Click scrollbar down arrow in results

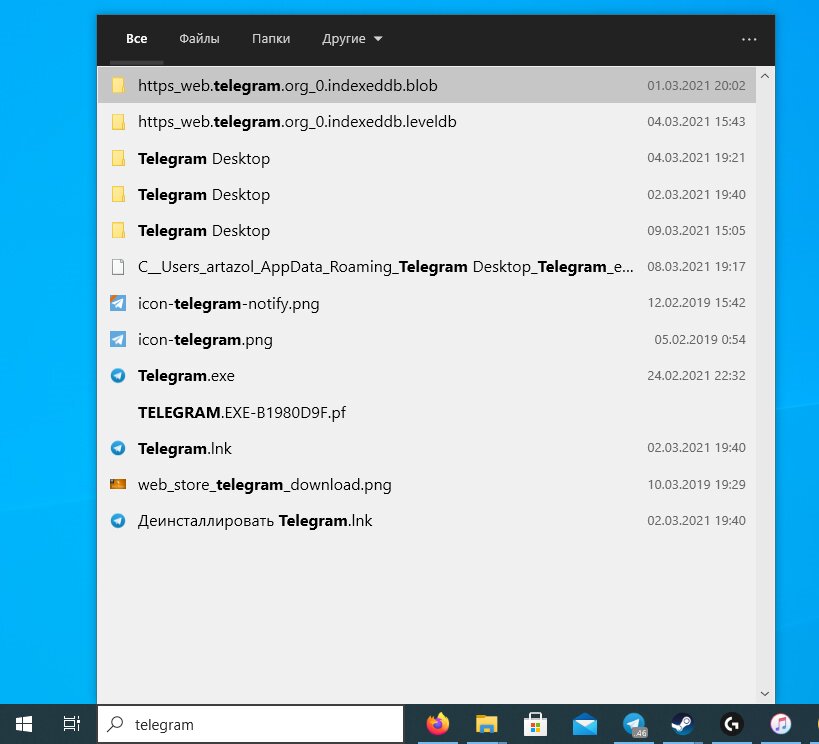click(x=765, y=694)
